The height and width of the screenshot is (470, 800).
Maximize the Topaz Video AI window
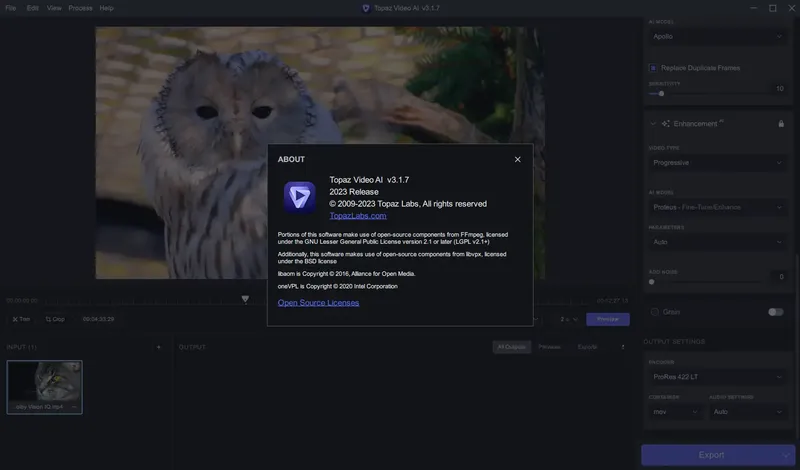pyautogui.click(x=773, y=8)
